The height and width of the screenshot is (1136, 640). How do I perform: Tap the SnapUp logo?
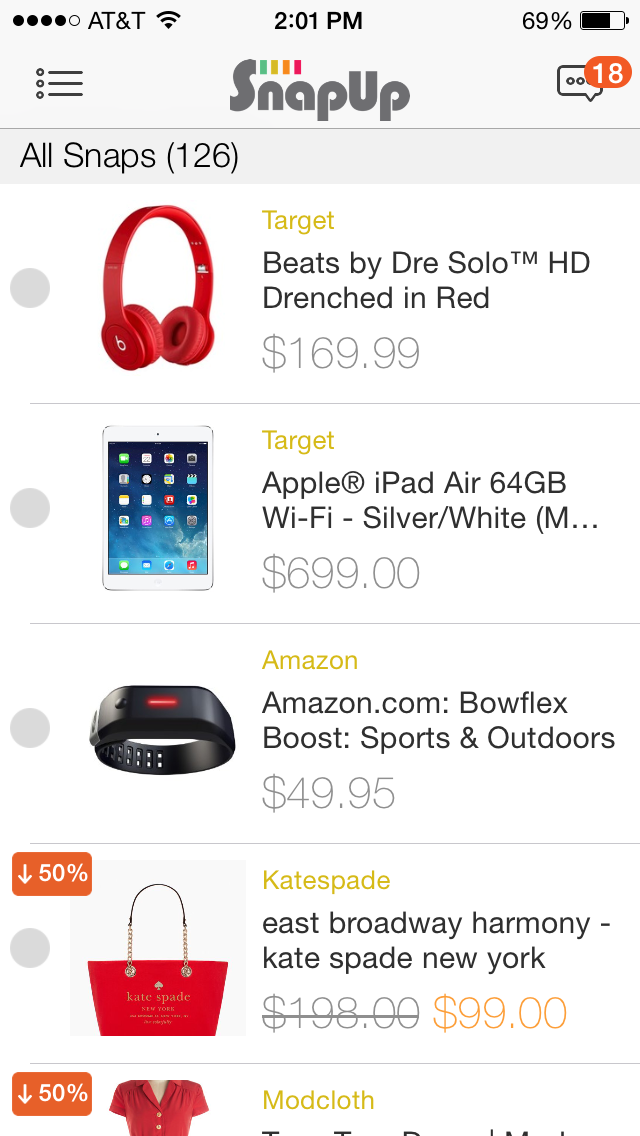point(320,90)
